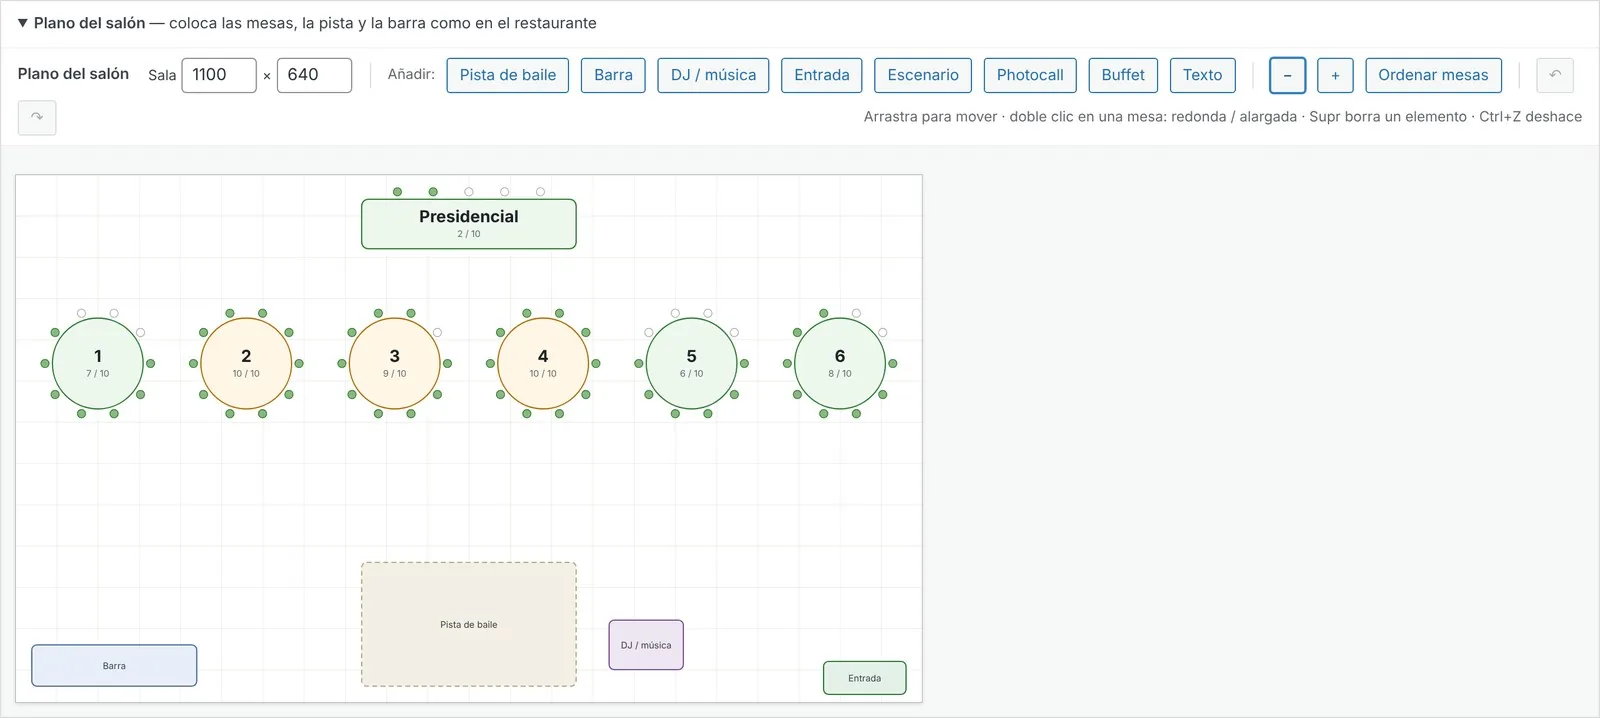This screenshot has height=718, width=1600.
Task: Select round table 3
Action: point(395,363)
